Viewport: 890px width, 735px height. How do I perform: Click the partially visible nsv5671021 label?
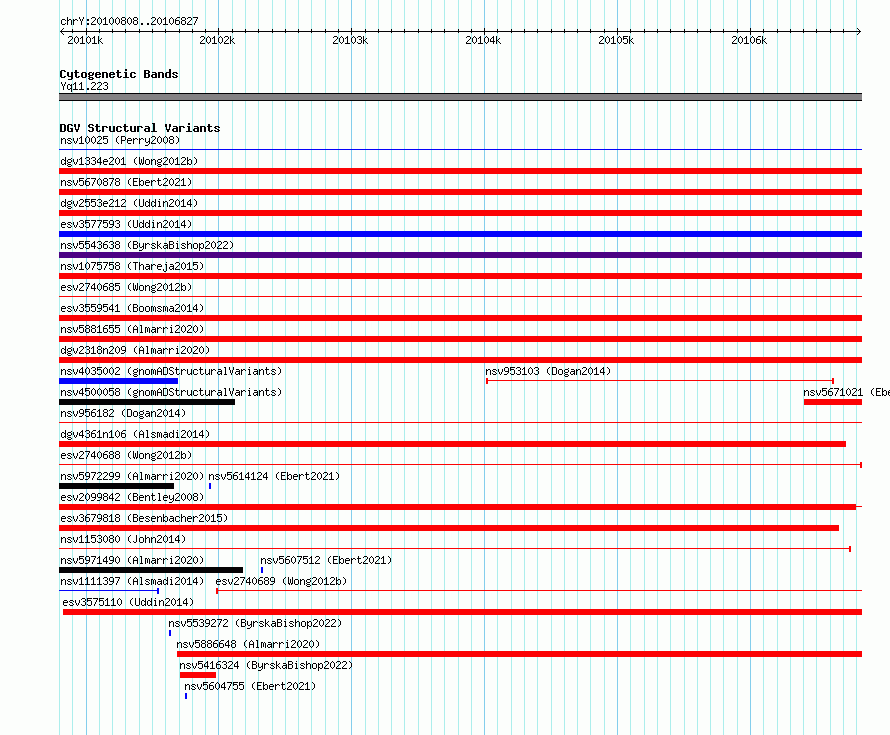click(x=846, y=392)
